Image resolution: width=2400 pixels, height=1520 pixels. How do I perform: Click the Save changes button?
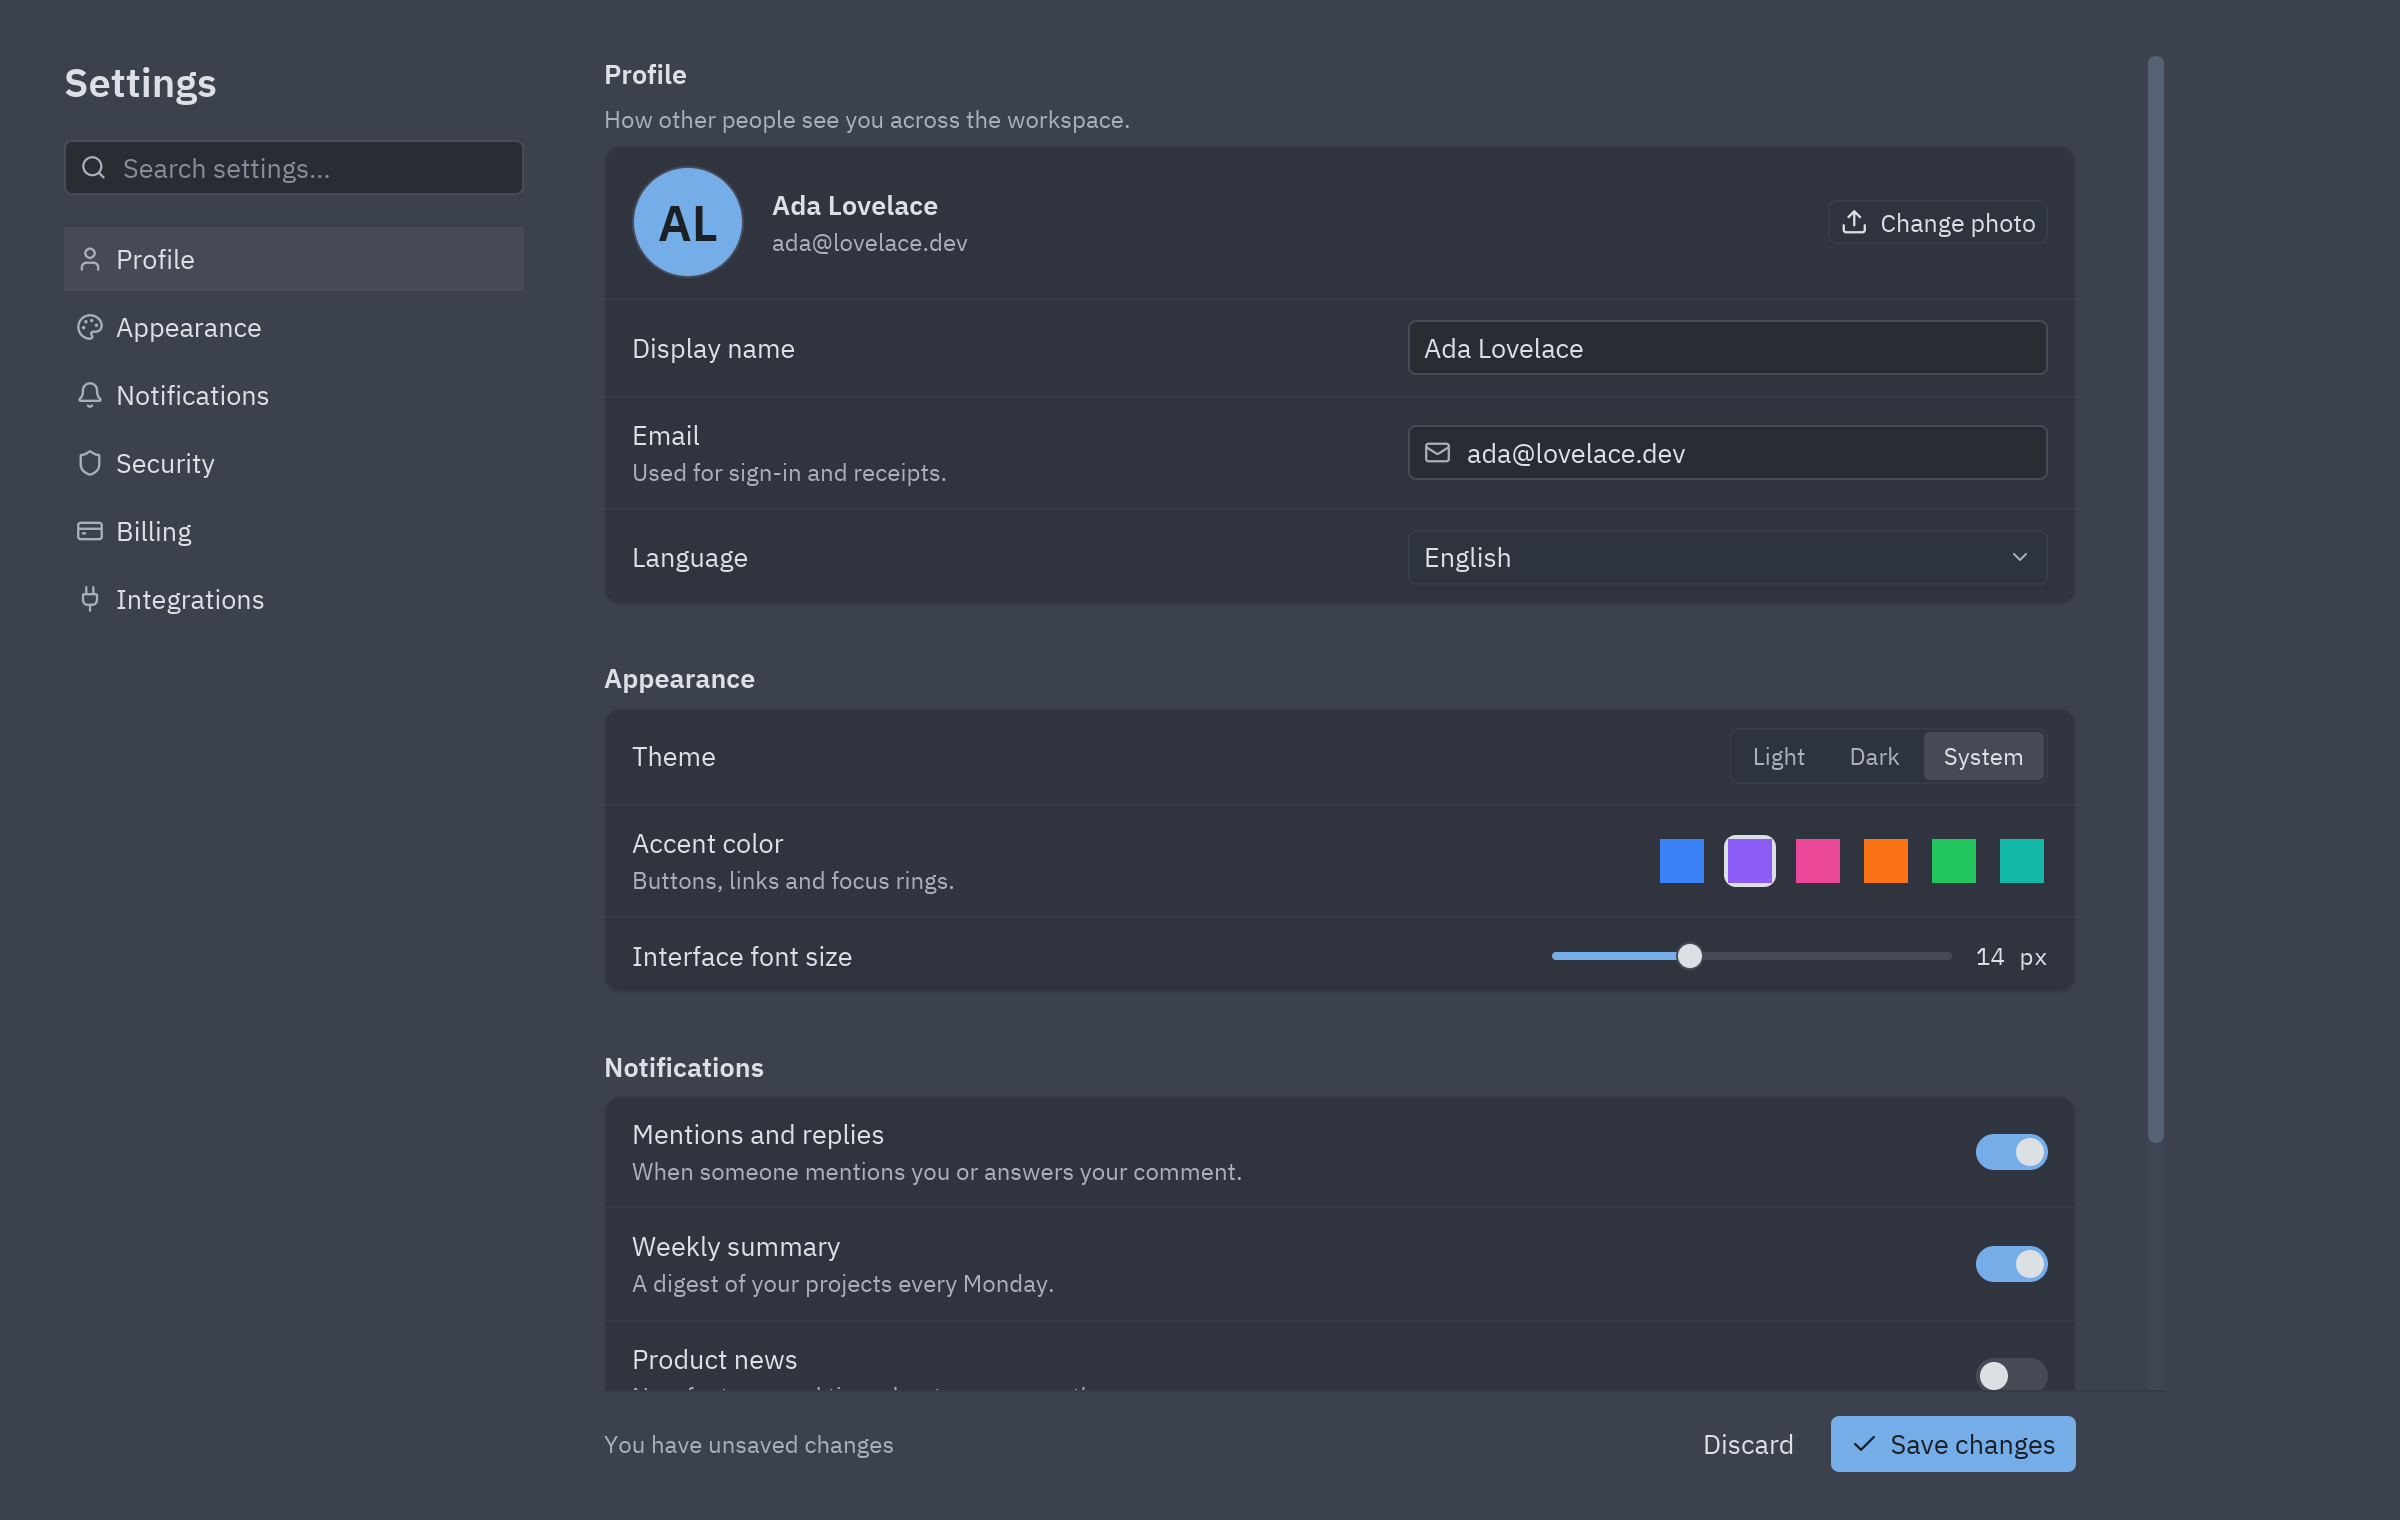coord(1953,1444)
